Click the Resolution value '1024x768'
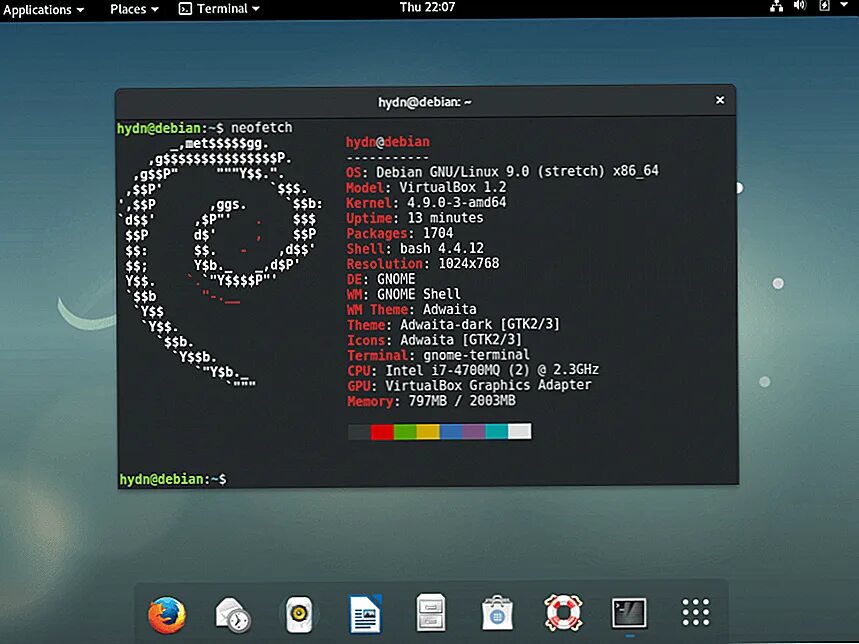This screenshot has width=859, height=644. click(469, 263)
